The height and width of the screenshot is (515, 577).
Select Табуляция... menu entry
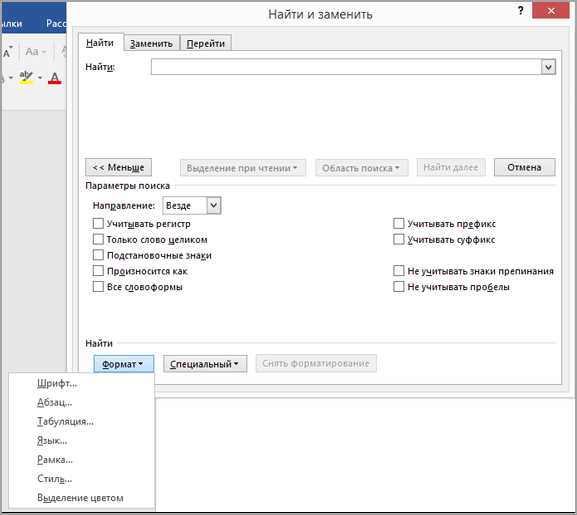[x=81, y=422]
